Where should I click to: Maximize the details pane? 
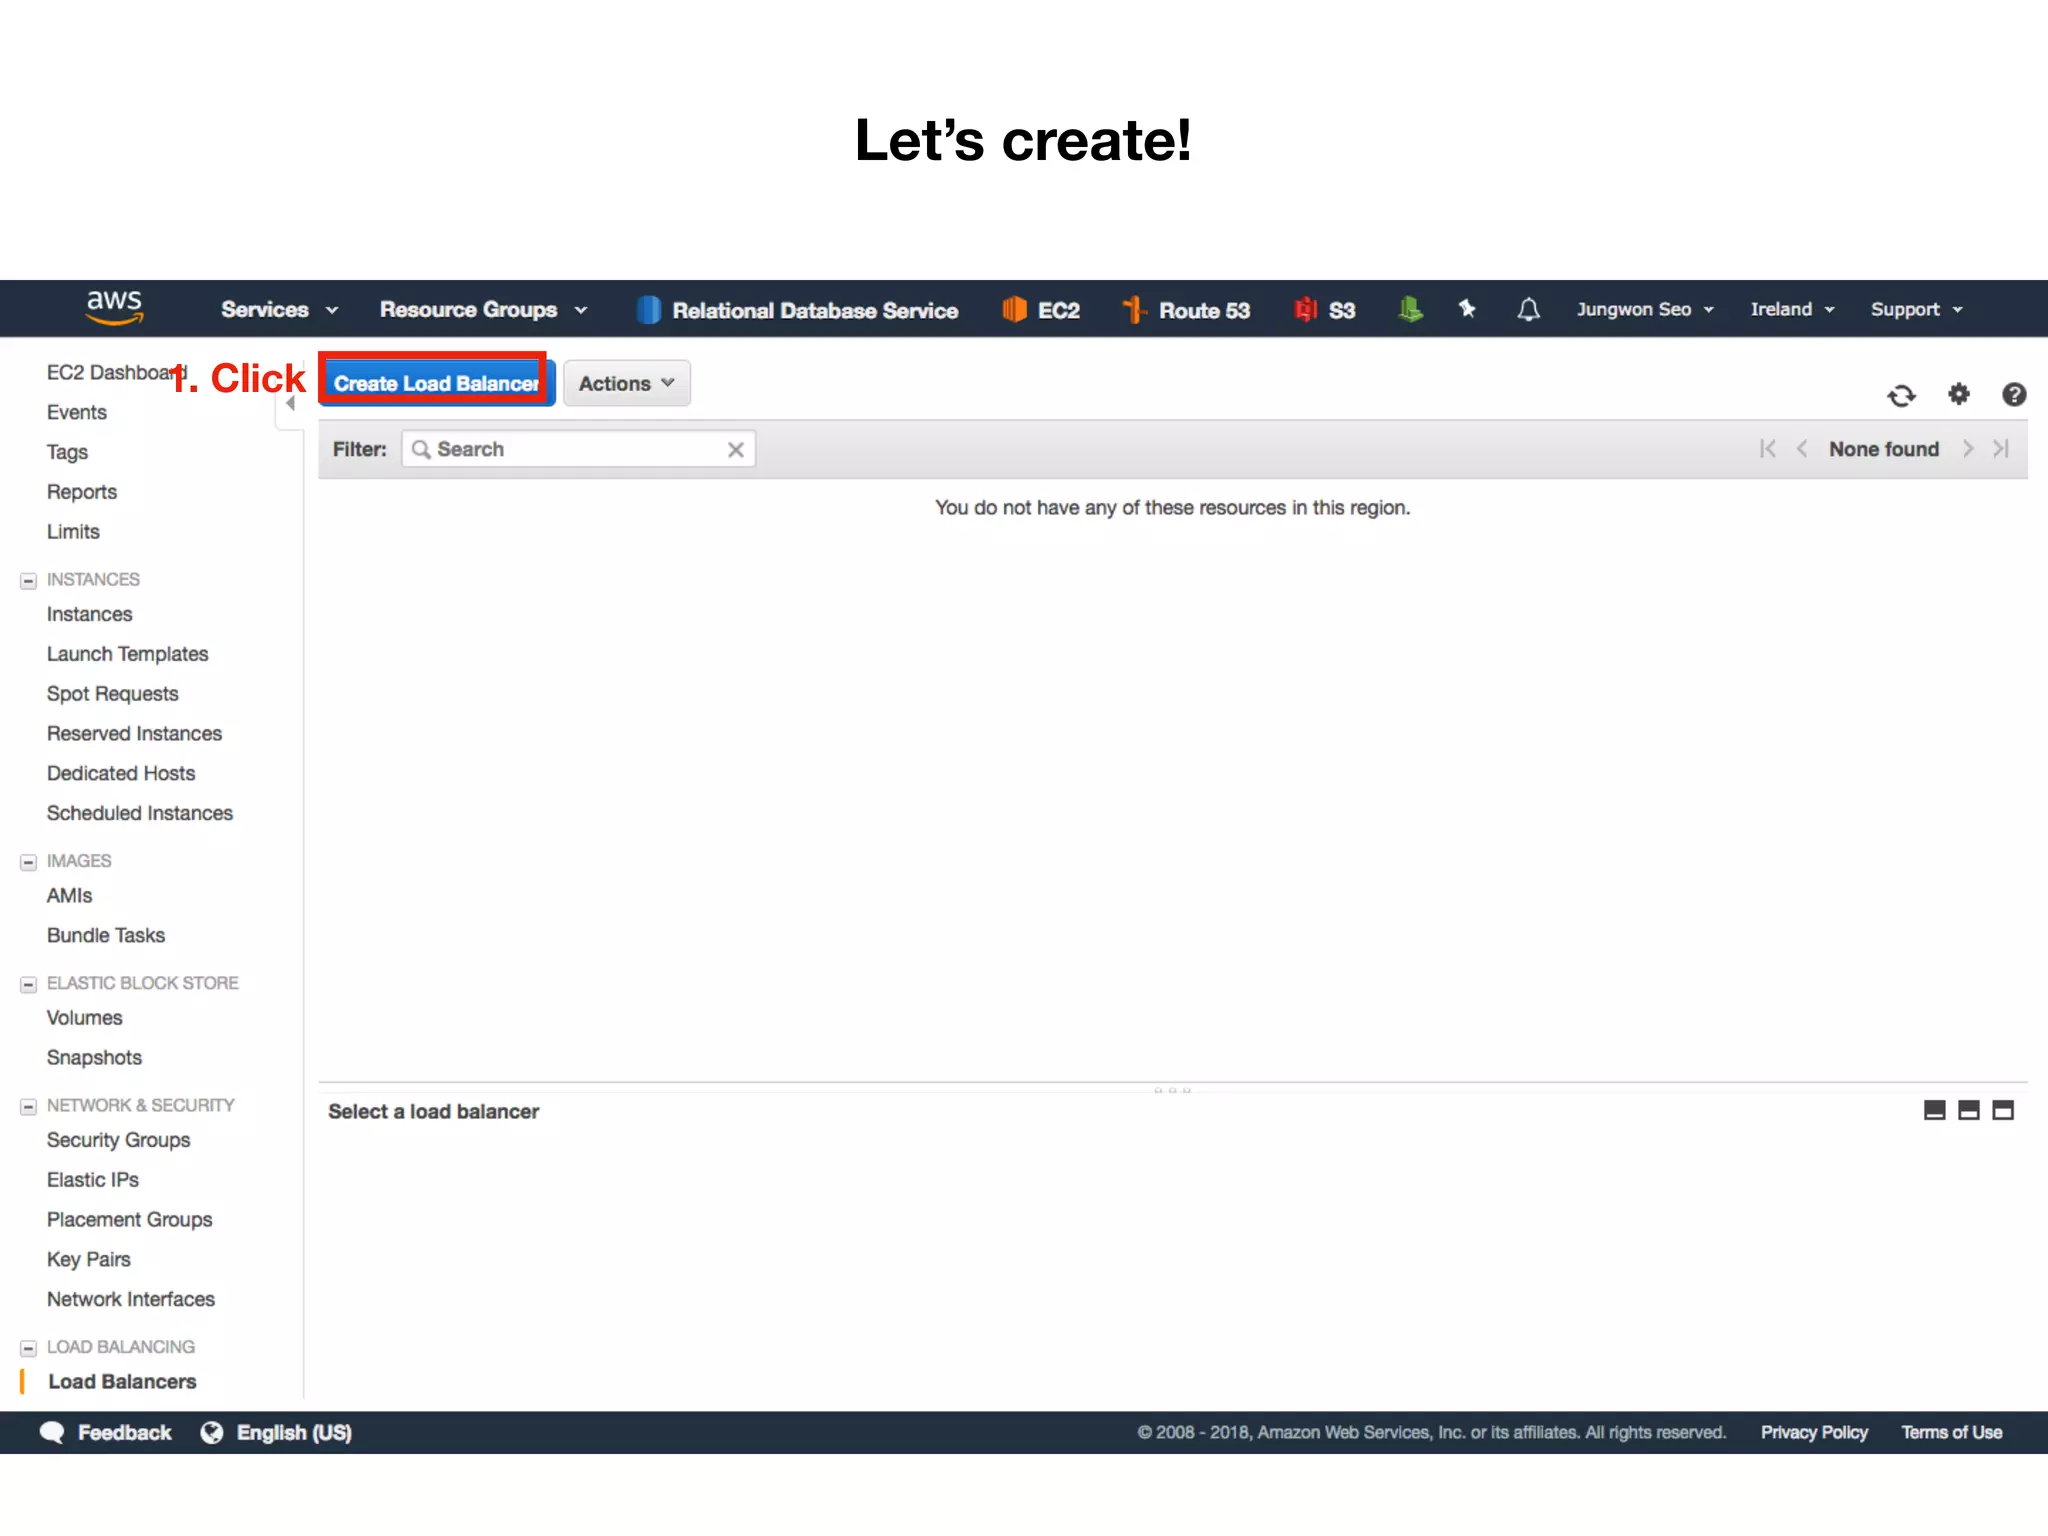(2003, 1110)
